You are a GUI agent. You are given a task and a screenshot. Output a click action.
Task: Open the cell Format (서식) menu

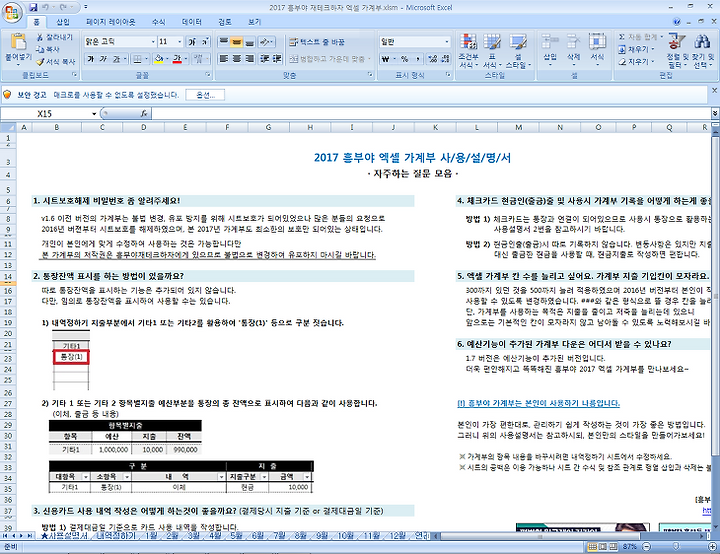pyautogui.click(x=597, y=50)
